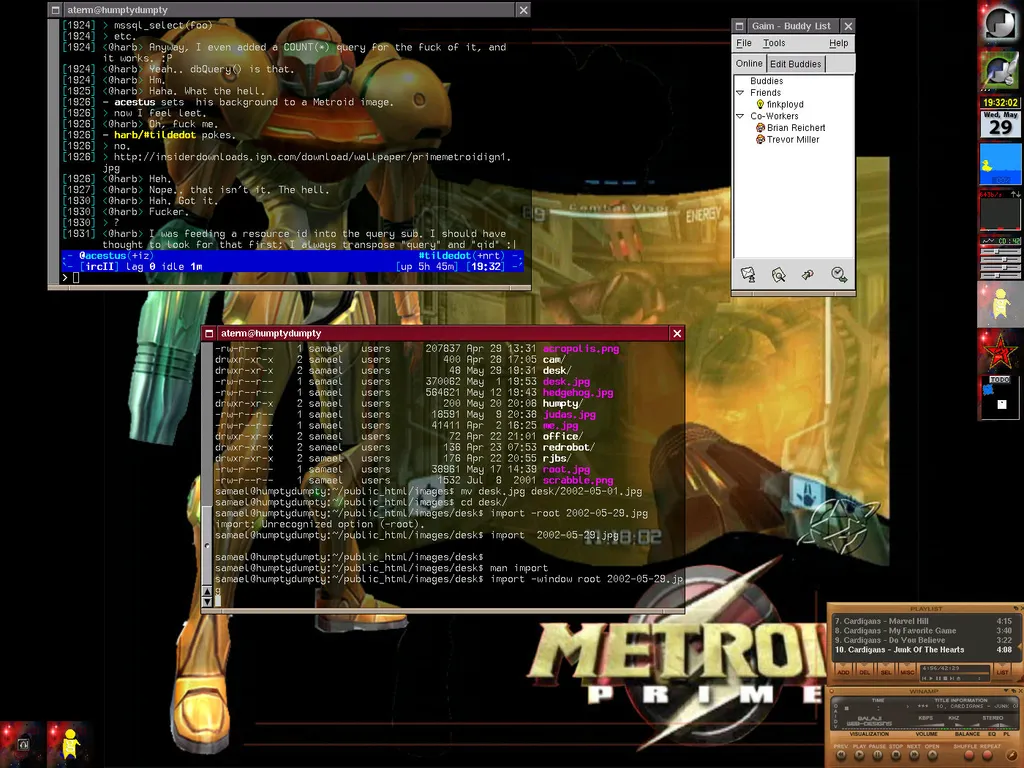Click the Get Info magnifier icon in Gaim

(778, 275)
